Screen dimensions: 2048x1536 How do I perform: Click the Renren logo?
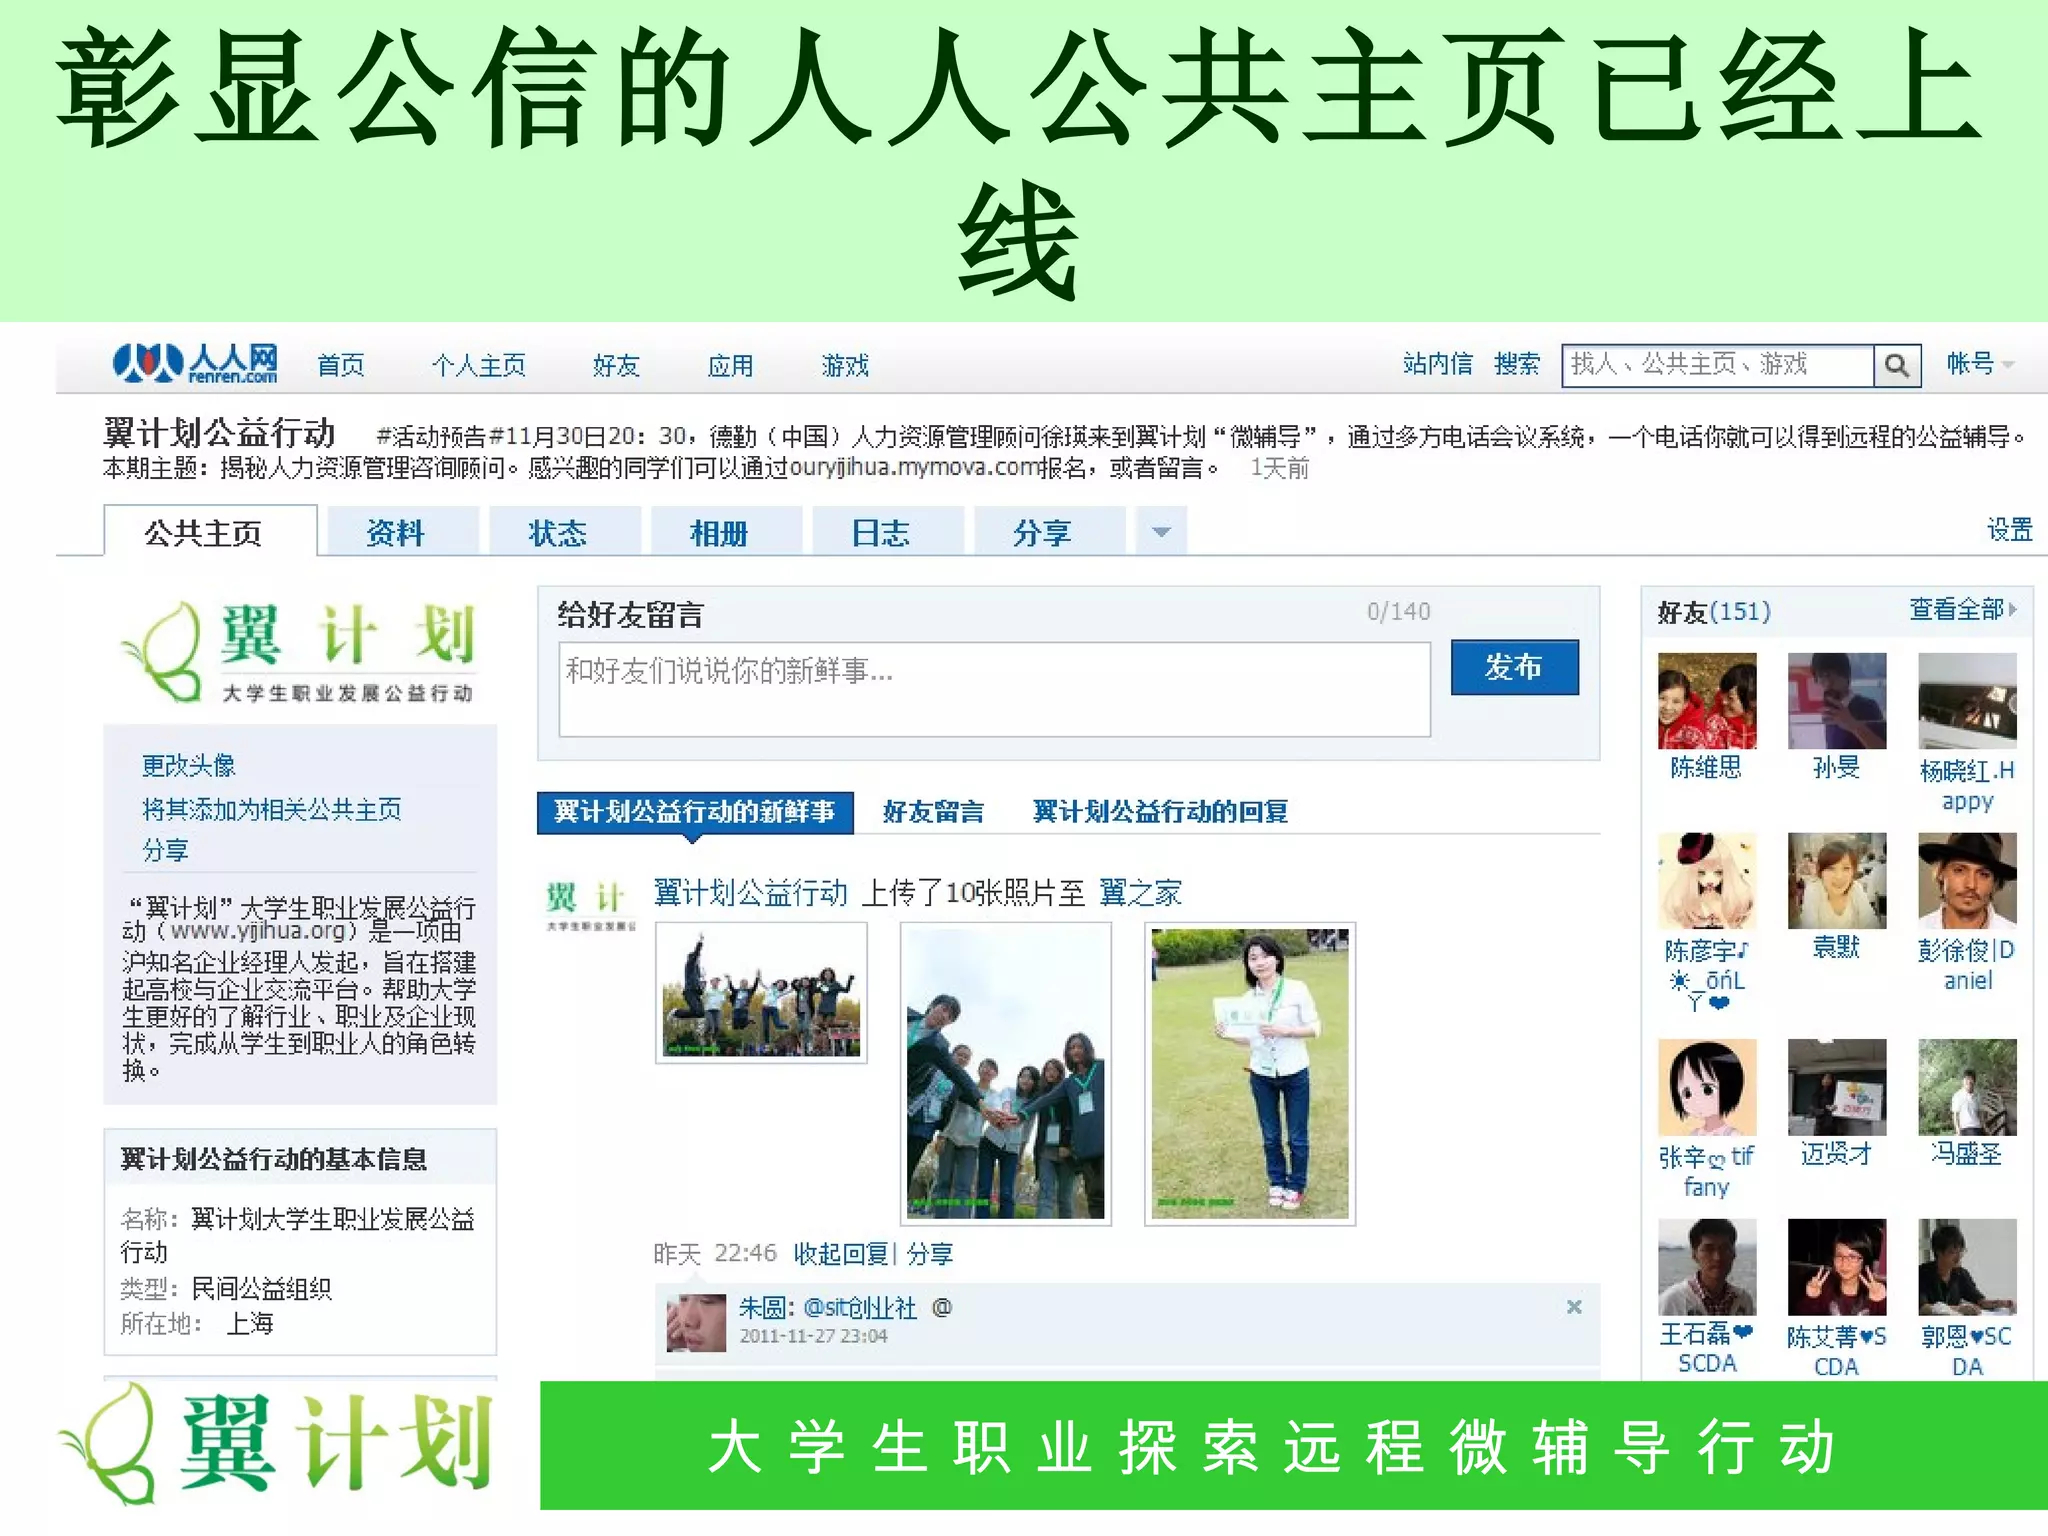(x=195, y=364)
